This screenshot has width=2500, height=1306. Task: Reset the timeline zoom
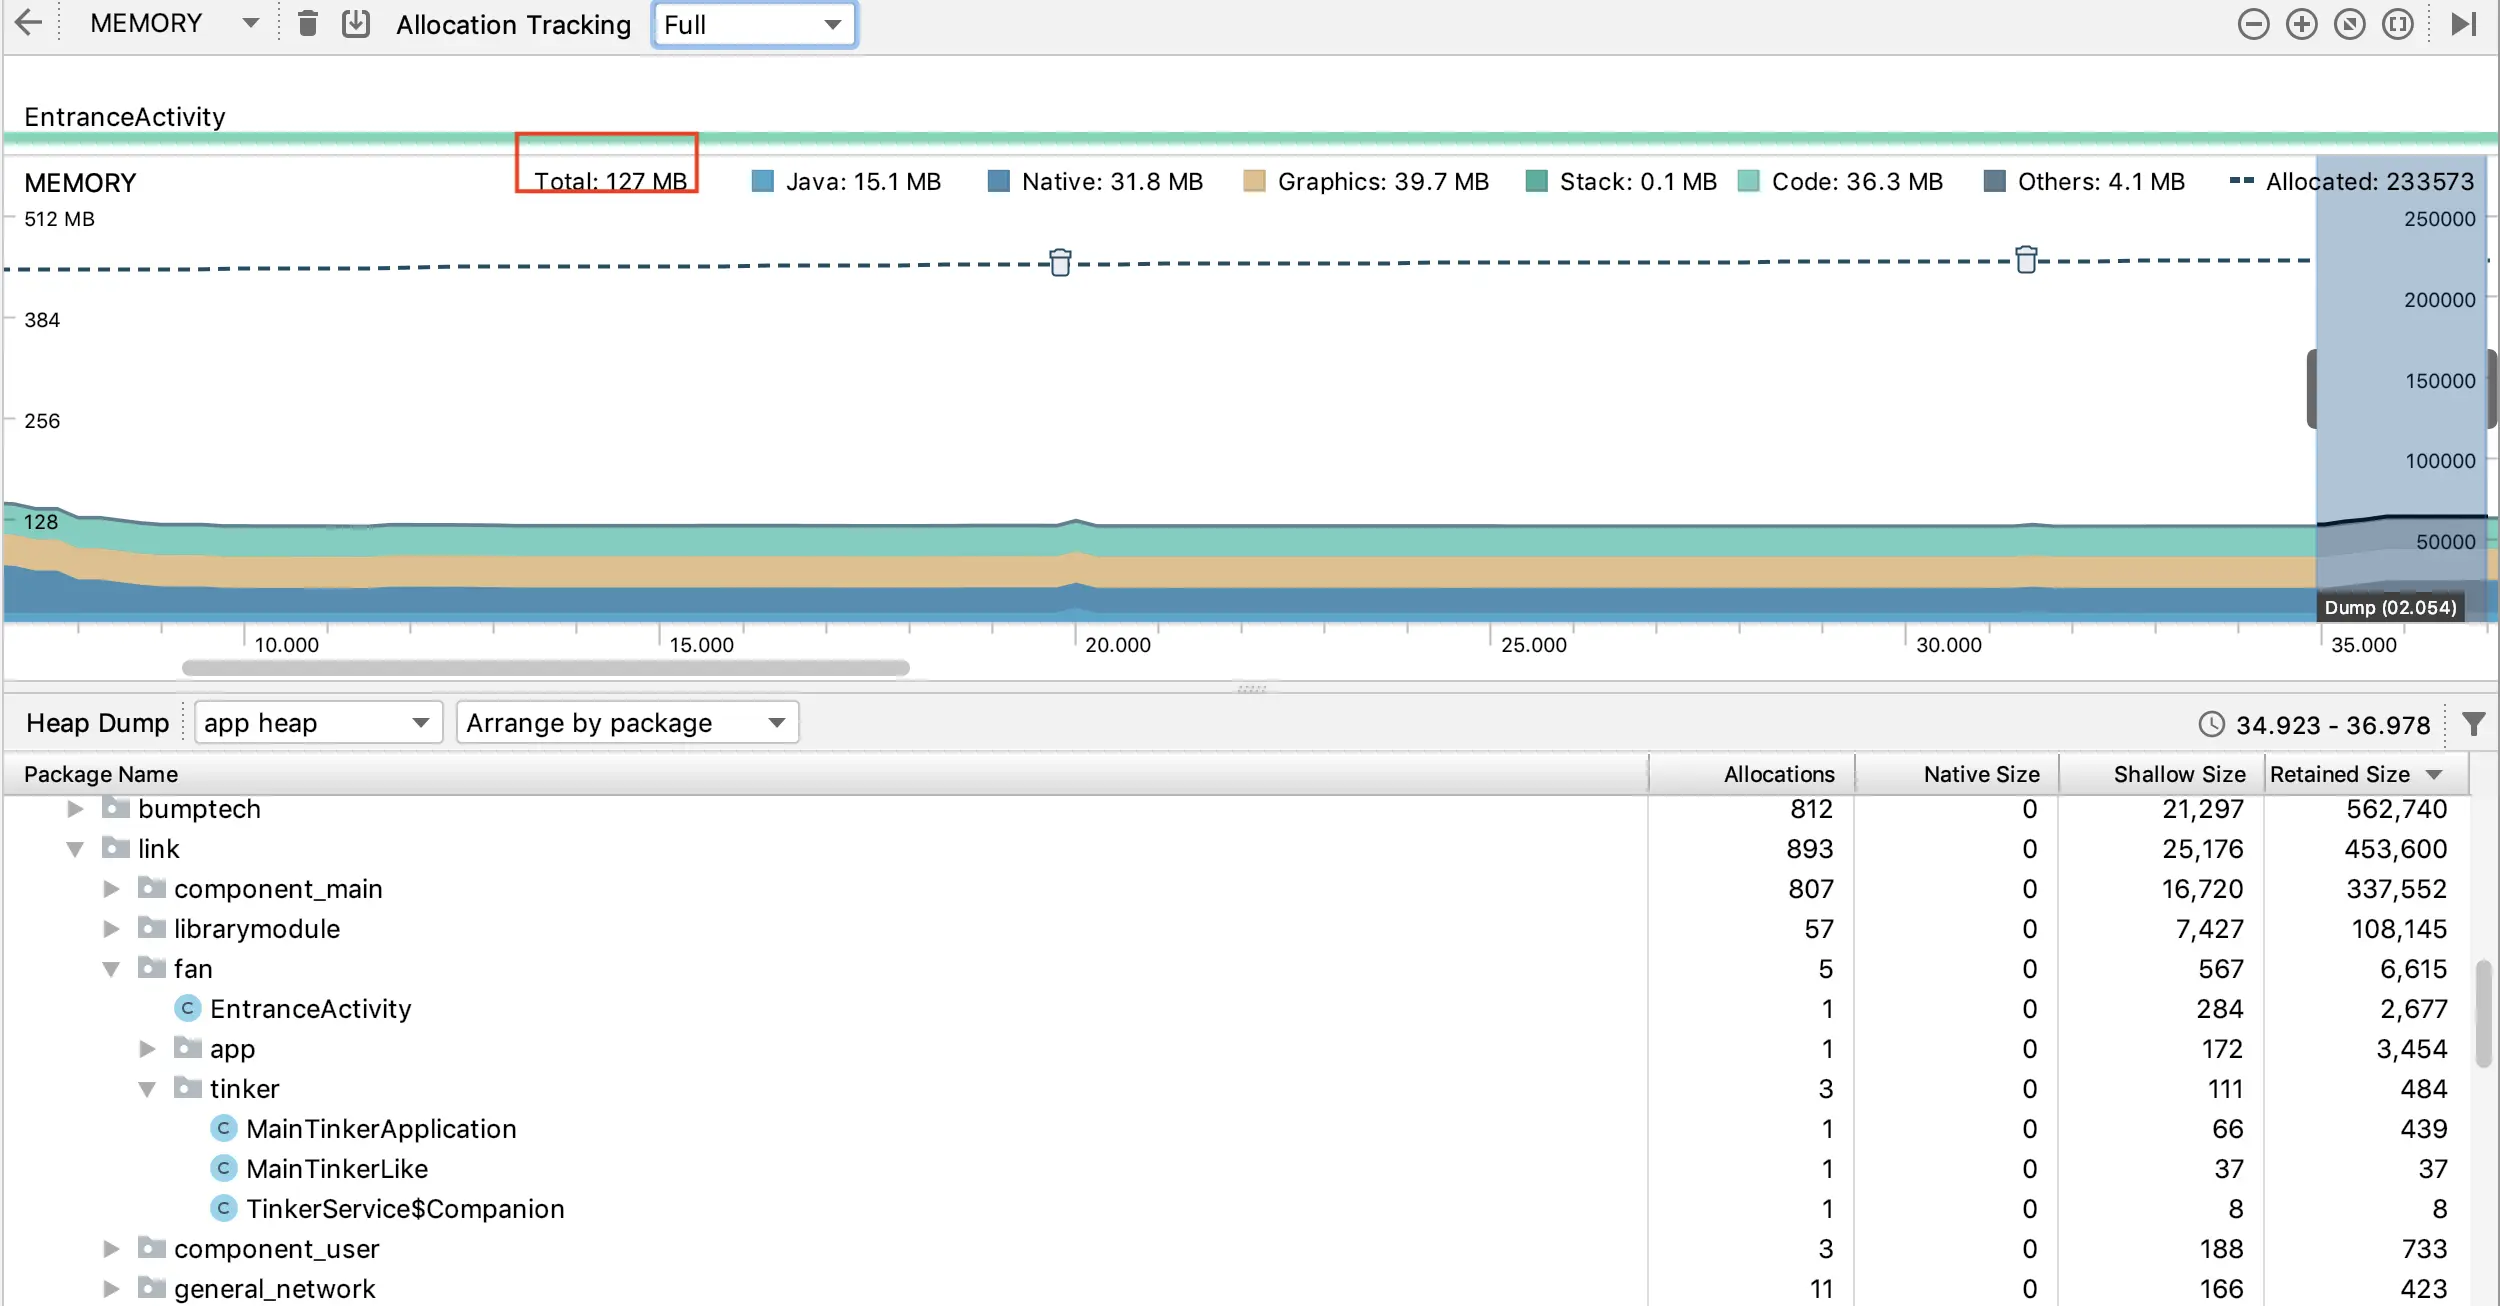point(2349,24)
